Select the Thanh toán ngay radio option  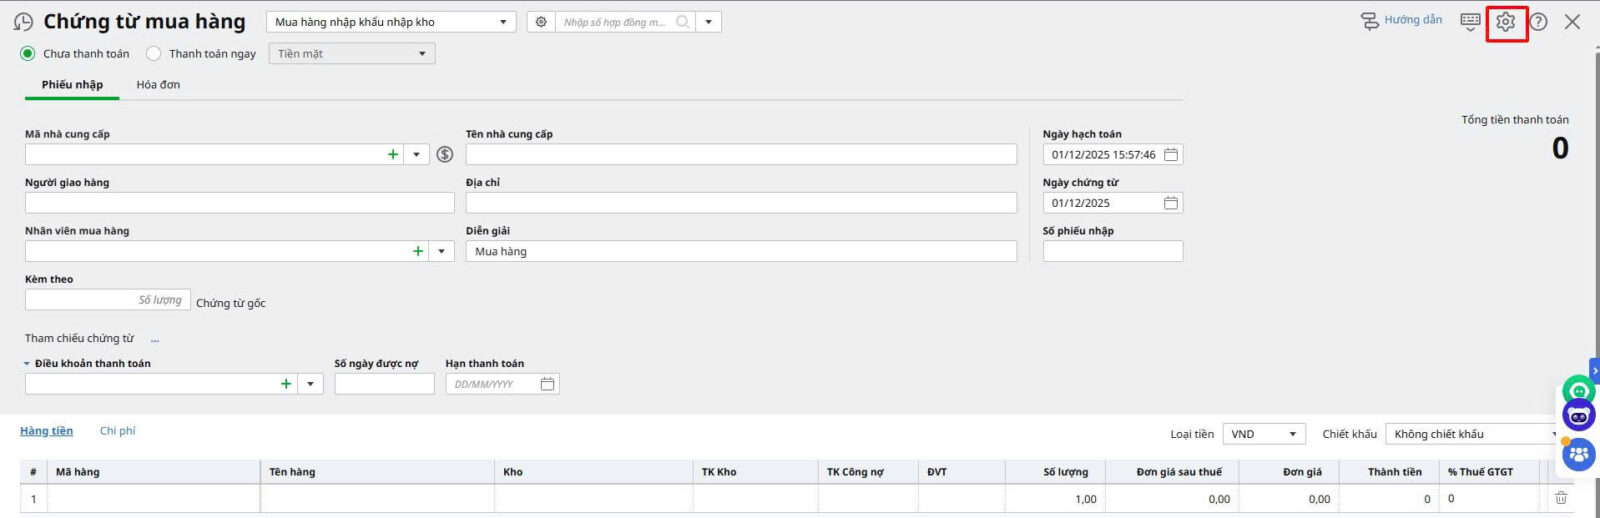point(154,54)
